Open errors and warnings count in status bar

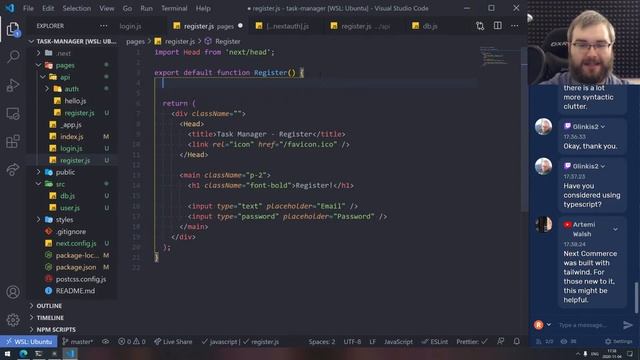[x=132, y=342]
